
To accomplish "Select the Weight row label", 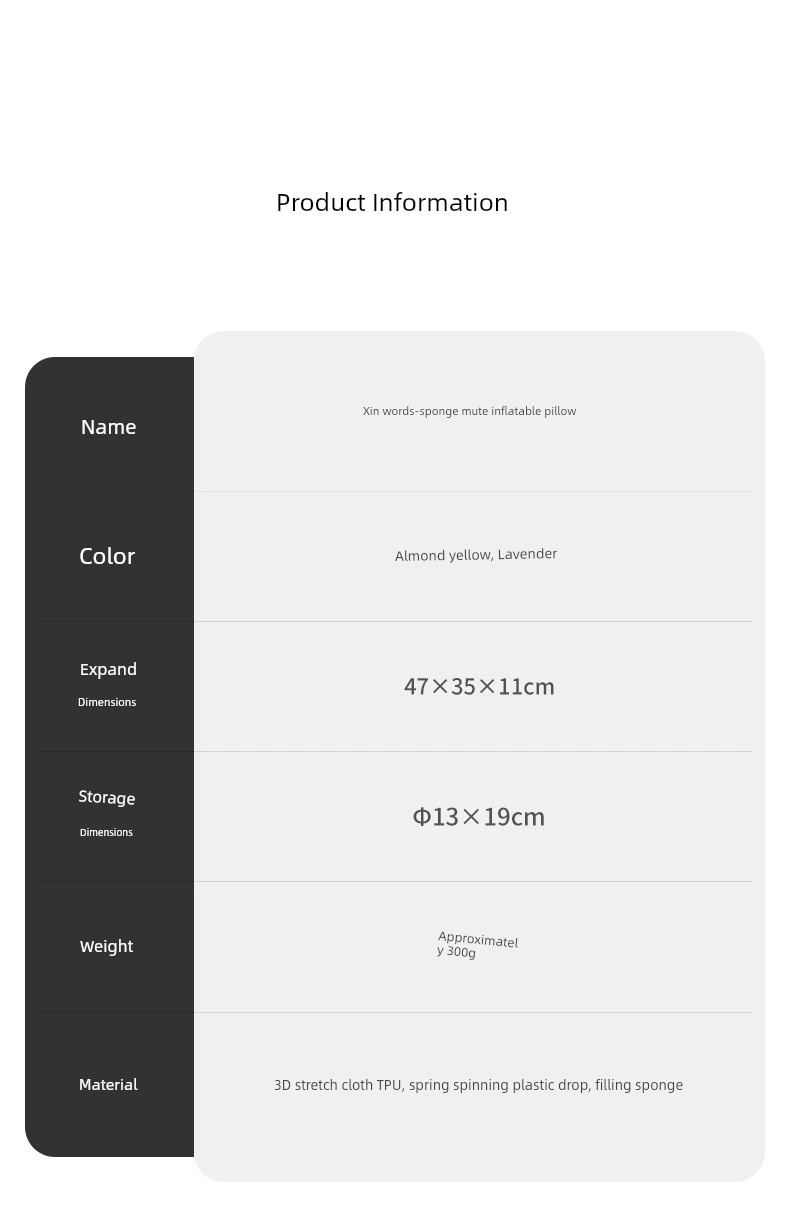I will [x=106, y=946].
